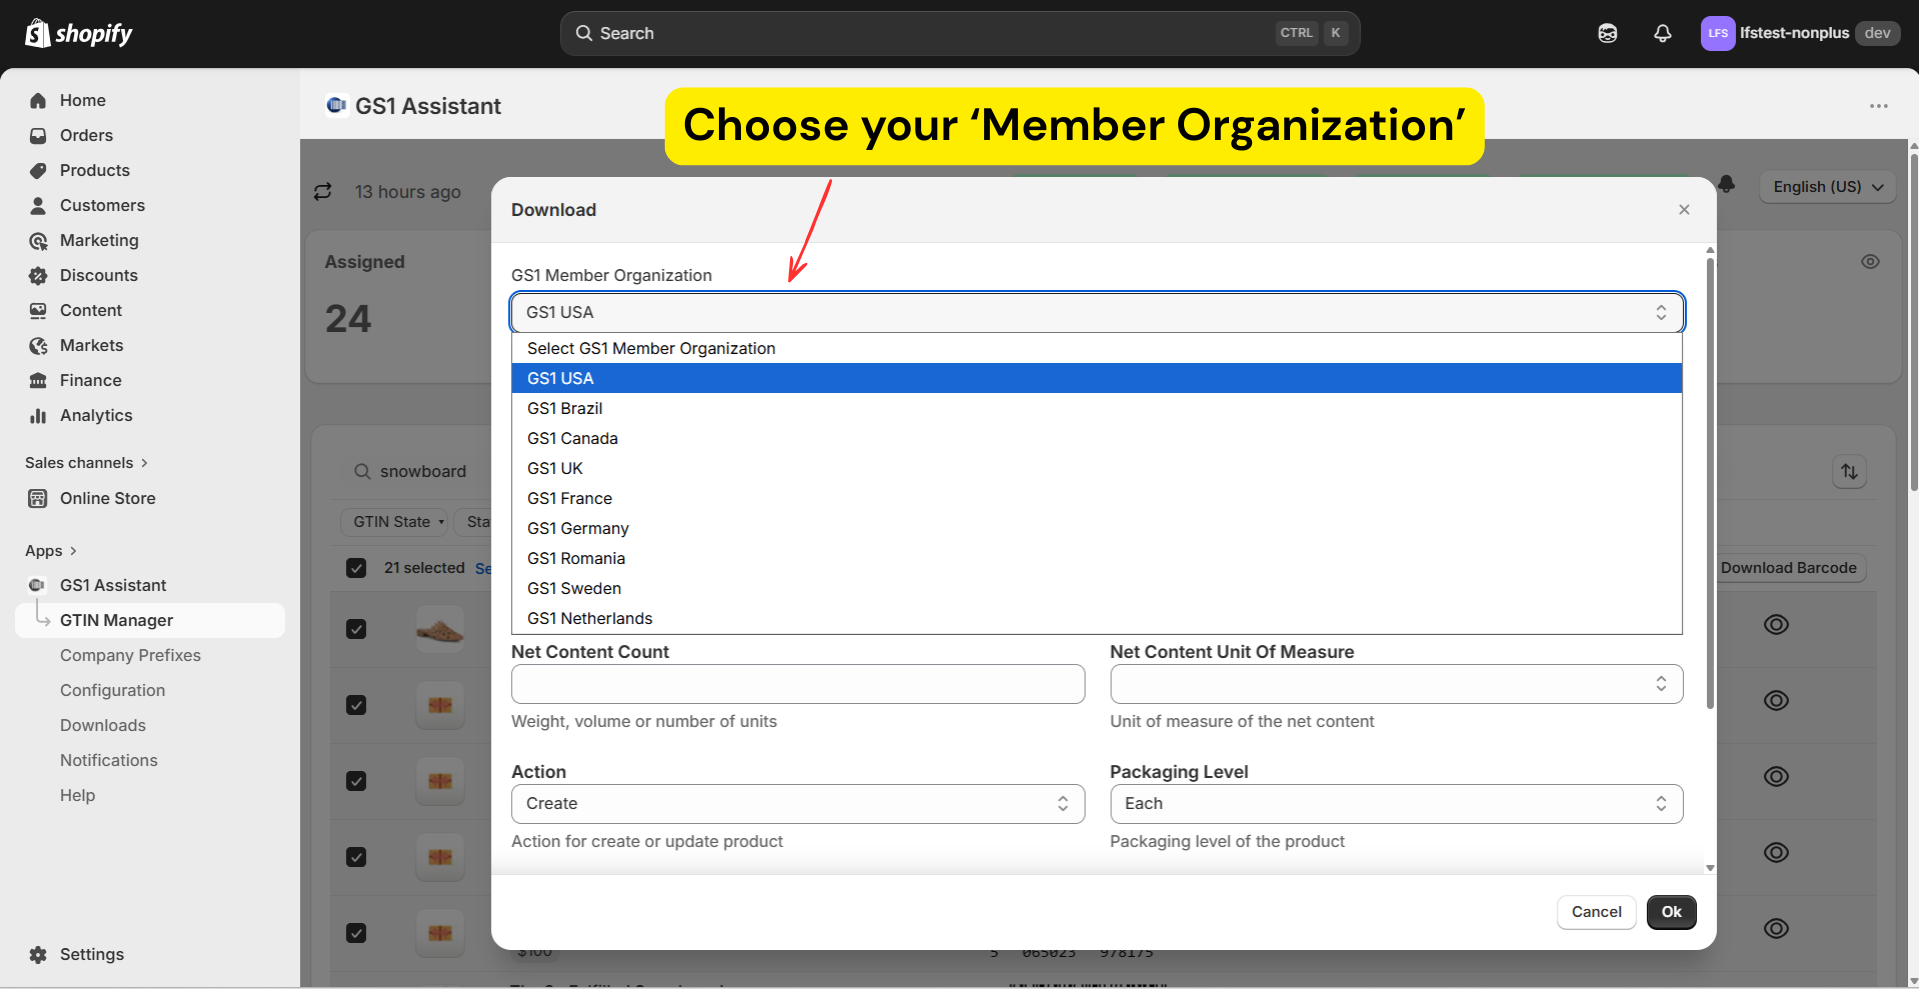The width and height of the screenshot is (1919, 989).
Task: Choose Select GS1 Member Organization option
Action: coord(1097,348)
